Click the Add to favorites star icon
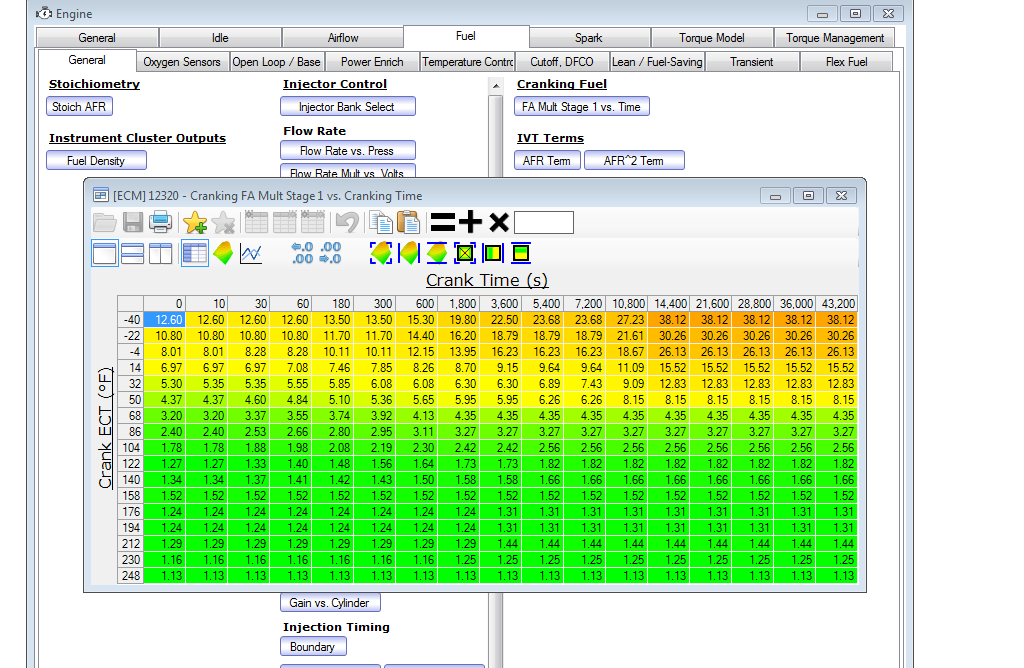 [x=194, y=222]
